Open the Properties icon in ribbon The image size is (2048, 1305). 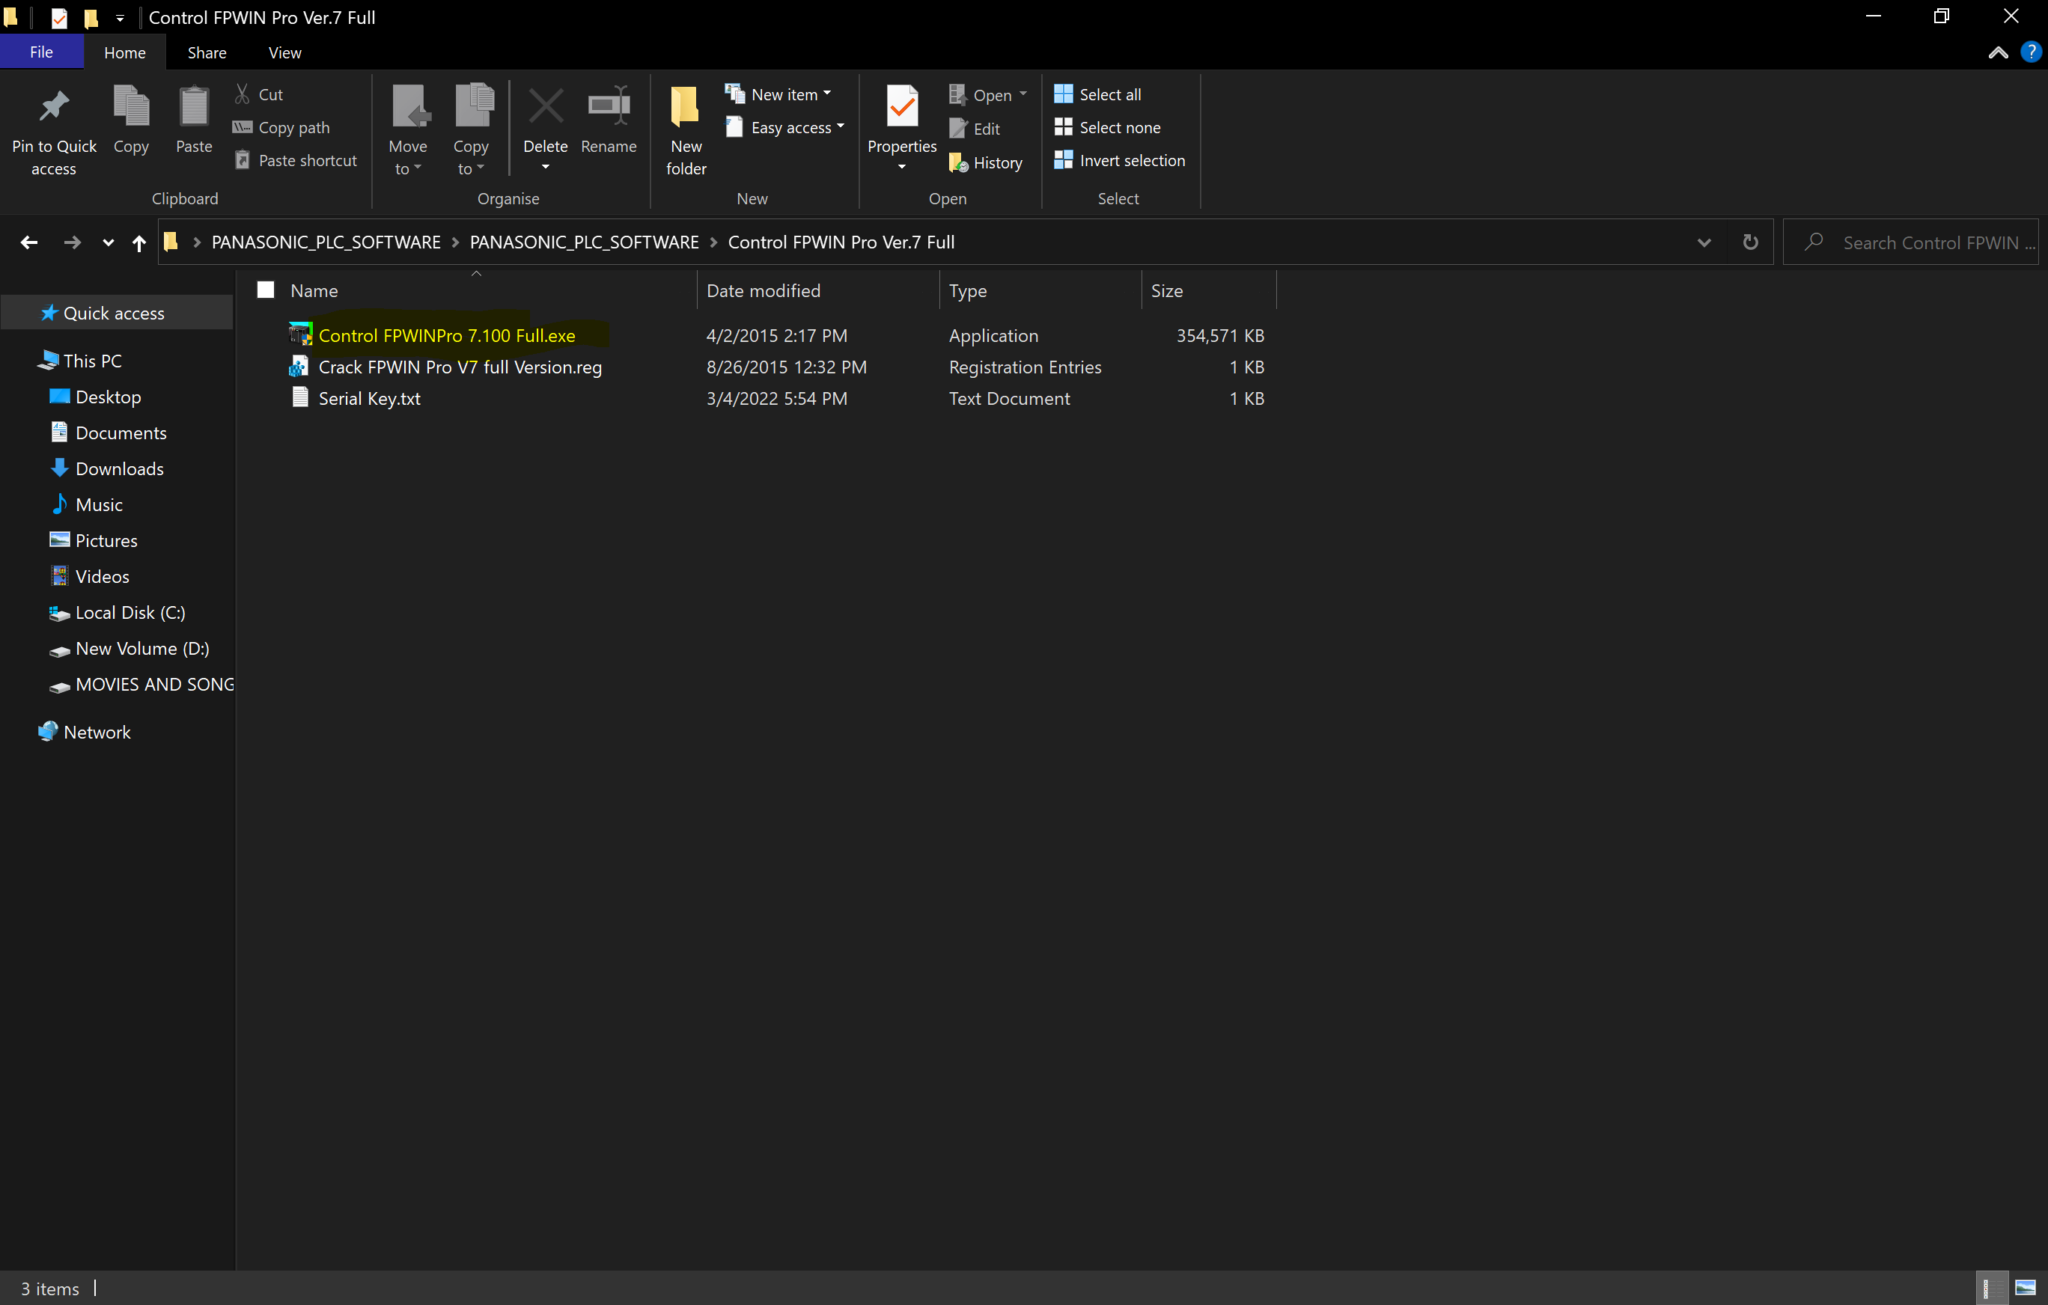901,107
